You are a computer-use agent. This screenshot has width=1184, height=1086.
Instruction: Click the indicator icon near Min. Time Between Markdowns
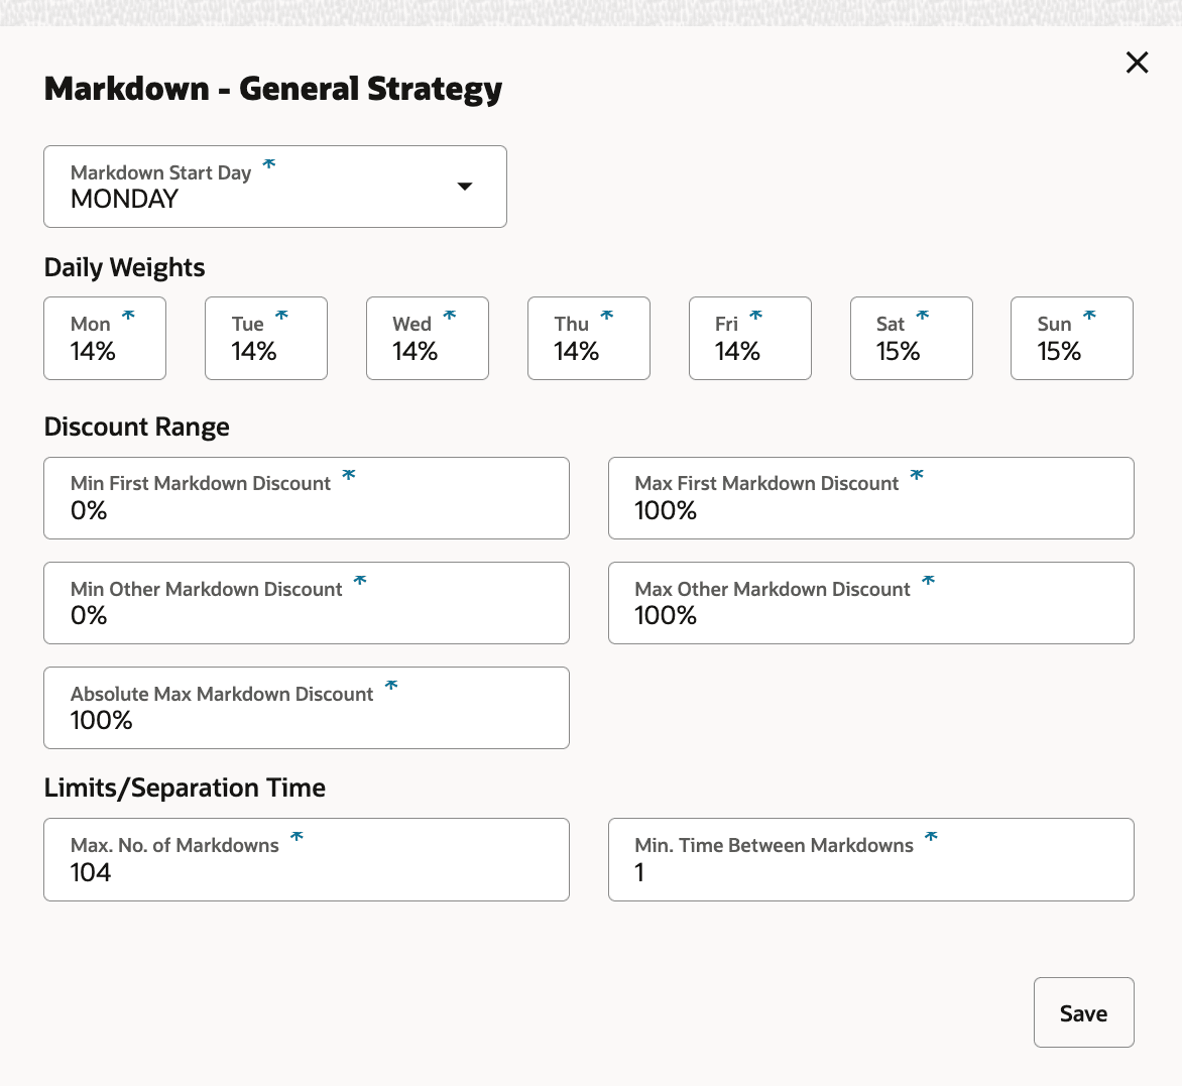[933, 838]
